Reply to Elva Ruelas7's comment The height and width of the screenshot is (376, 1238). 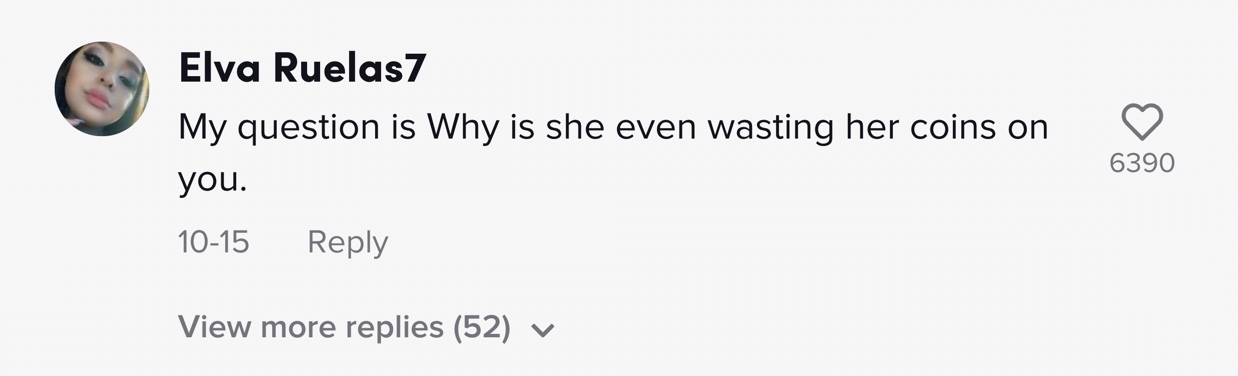pos(347,242)
